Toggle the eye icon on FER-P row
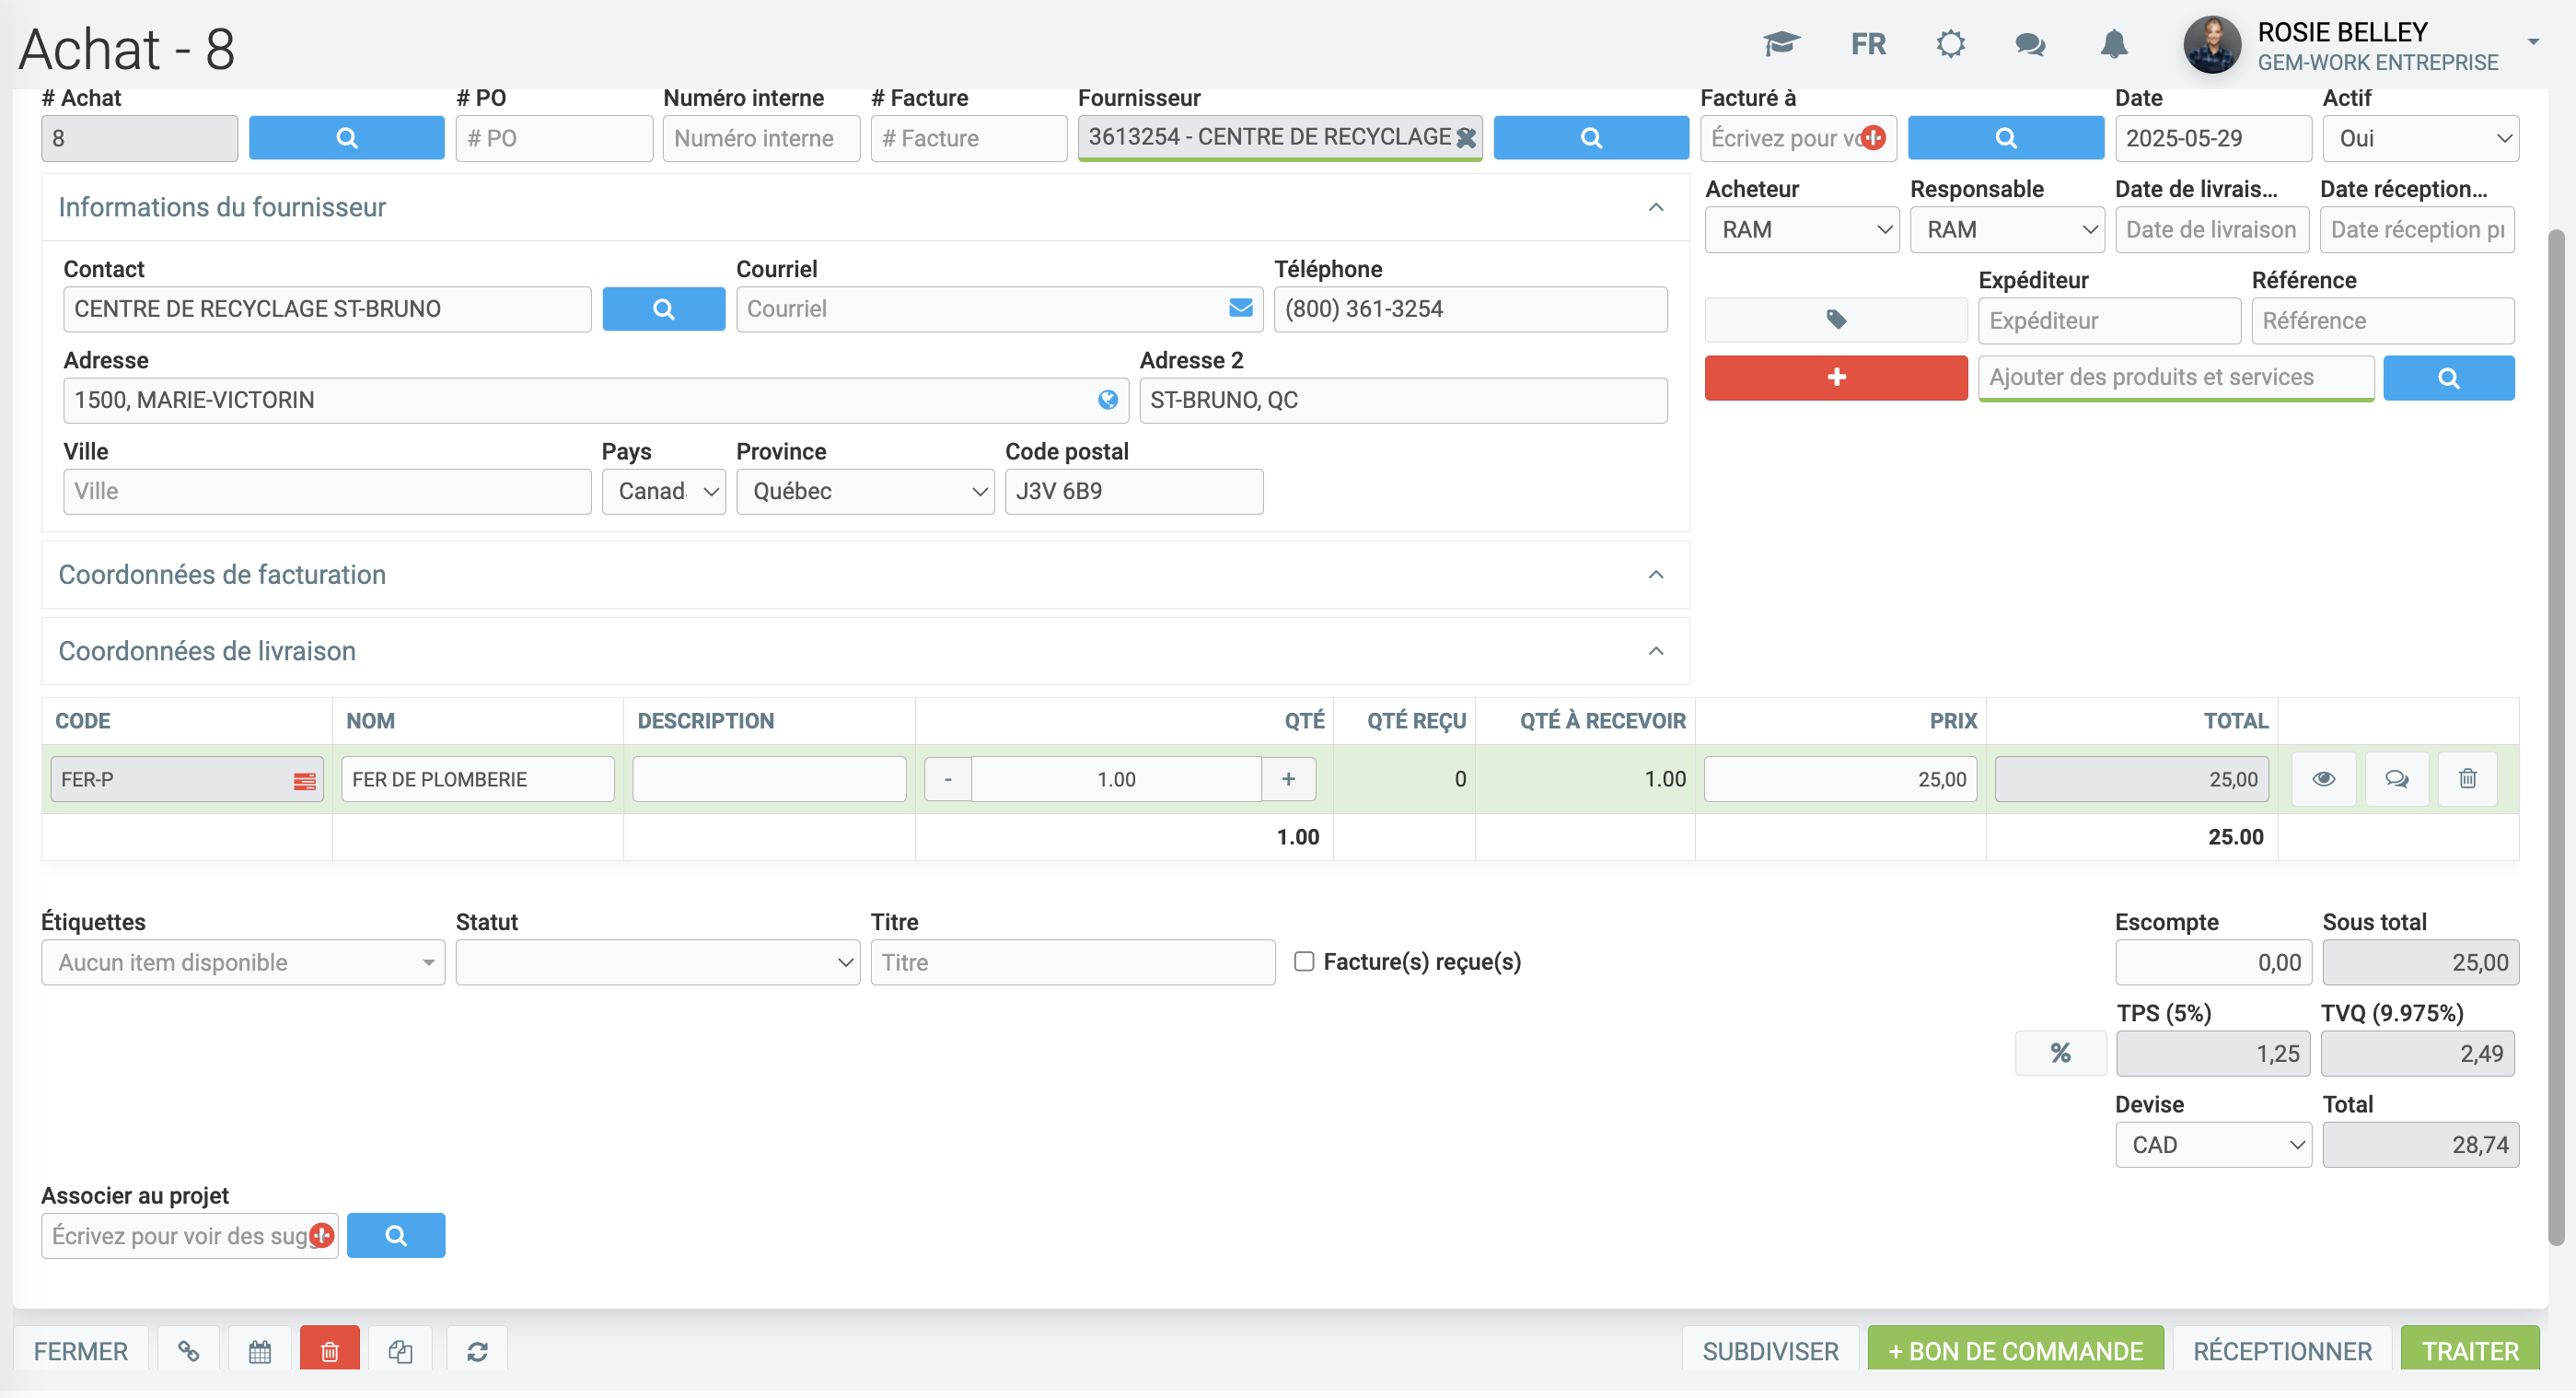 pyautogui.click(x=2323, y=779)
